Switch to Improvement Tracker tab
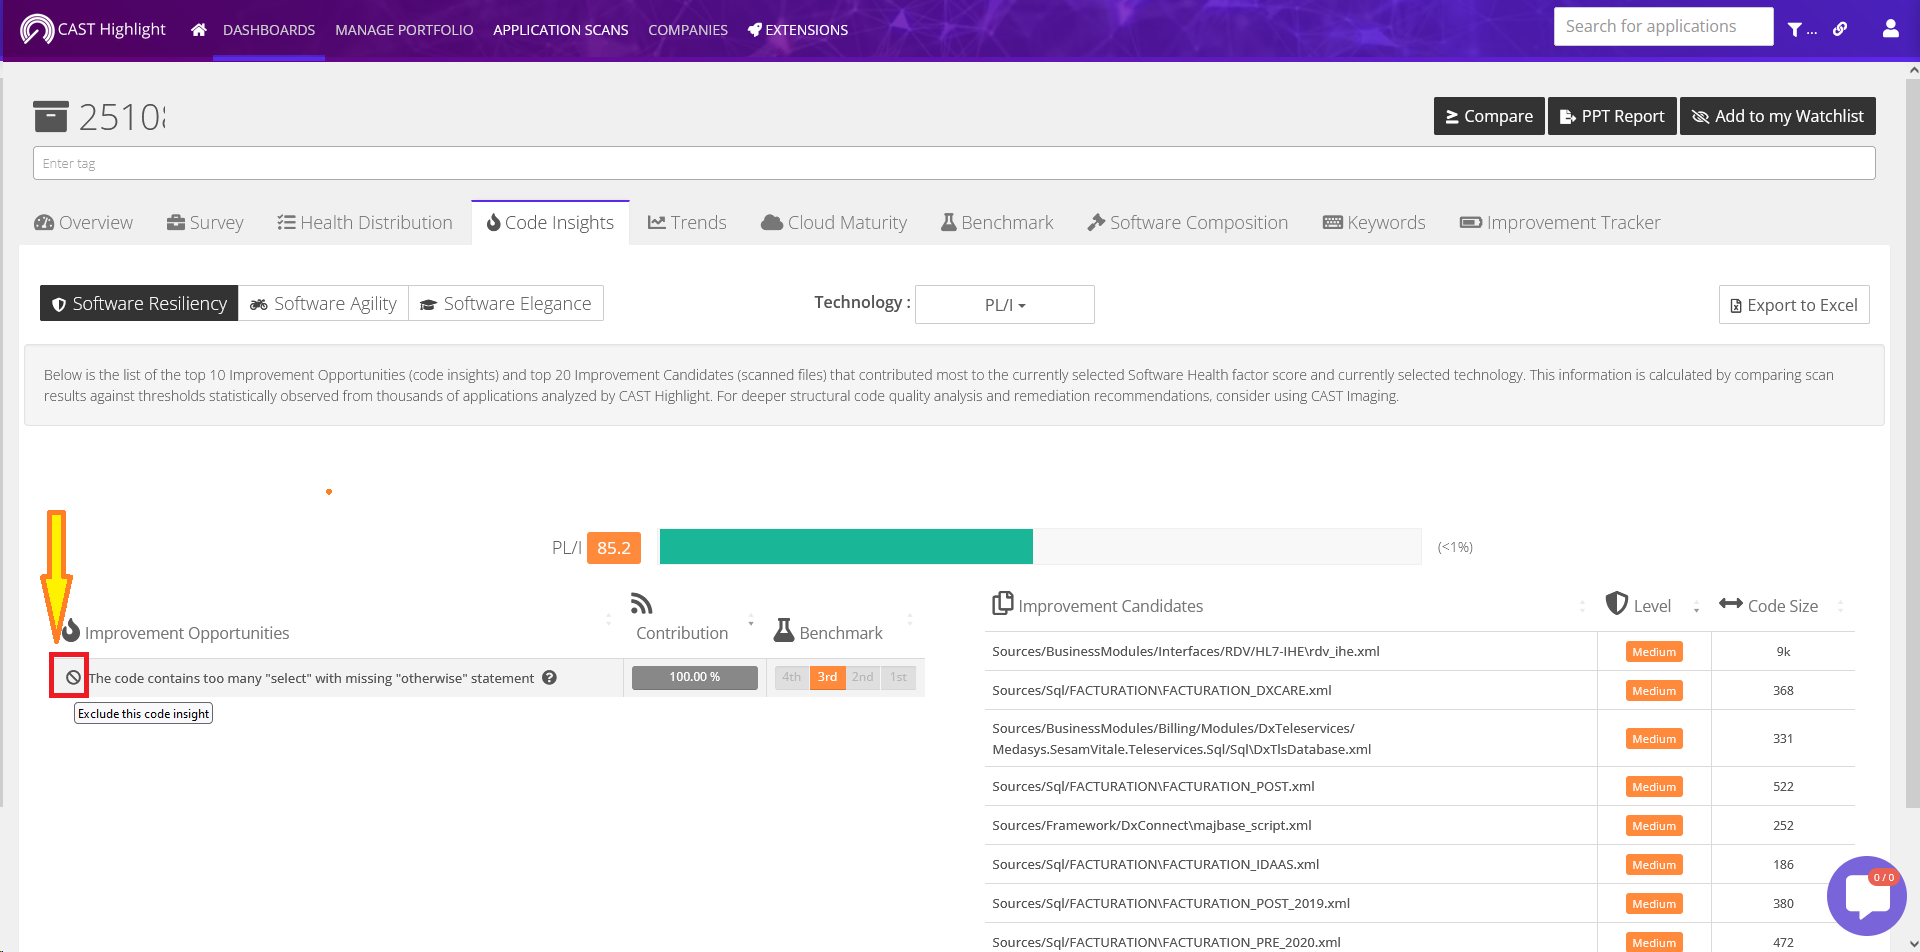Image resolution: width=1920 pixels, height=952 pixels. (x=1560, y=222)
